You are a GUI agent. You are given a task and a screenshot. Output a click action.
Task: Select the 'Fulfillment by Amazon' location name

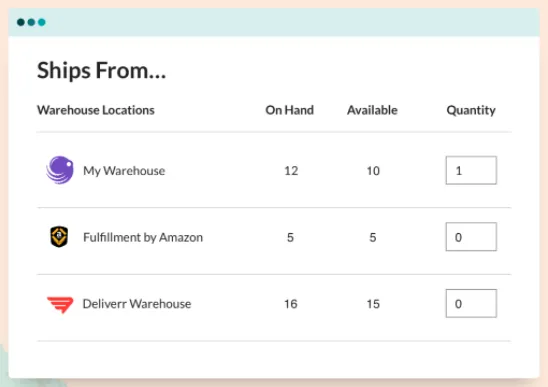tap(143, 237)
